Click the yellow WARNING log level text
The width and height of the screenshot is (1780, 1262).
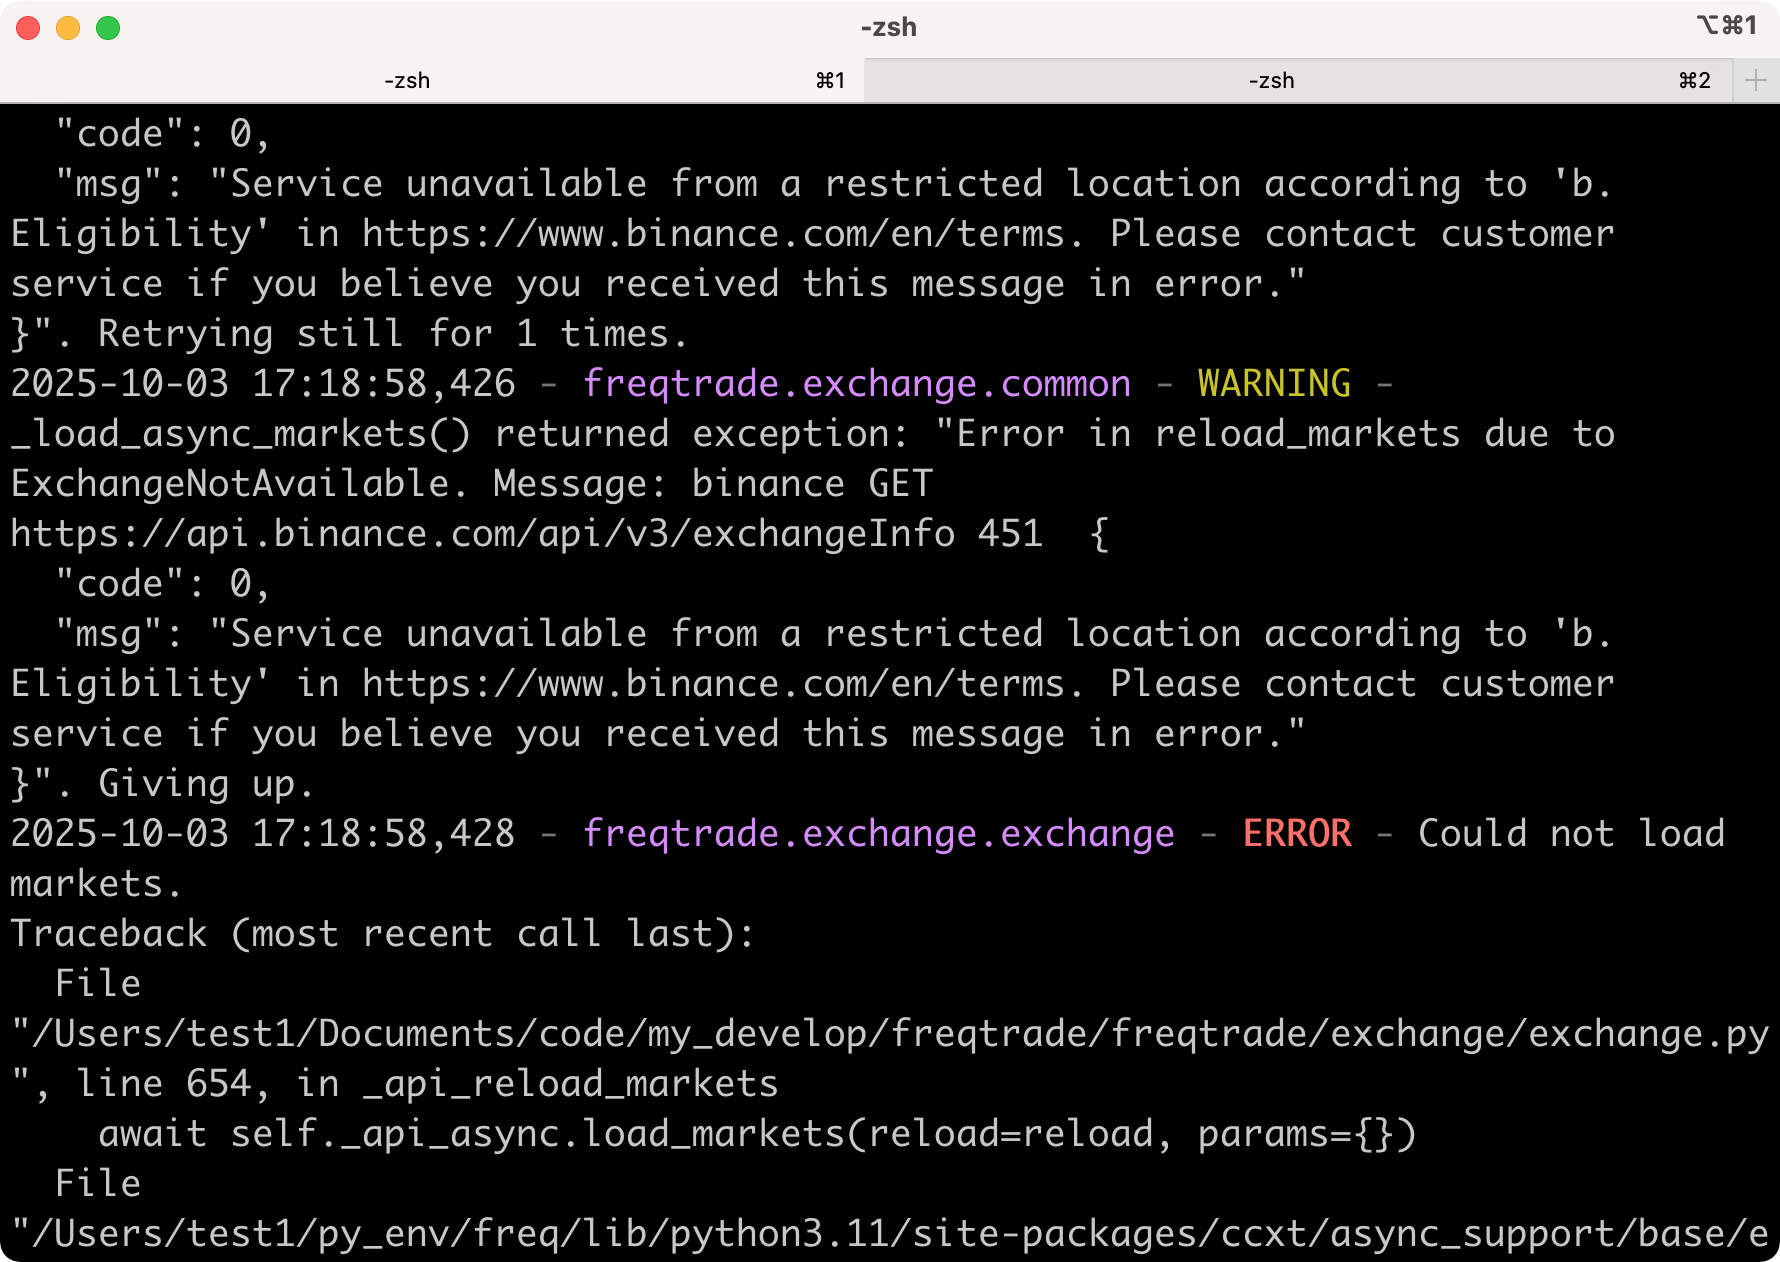1274,383
